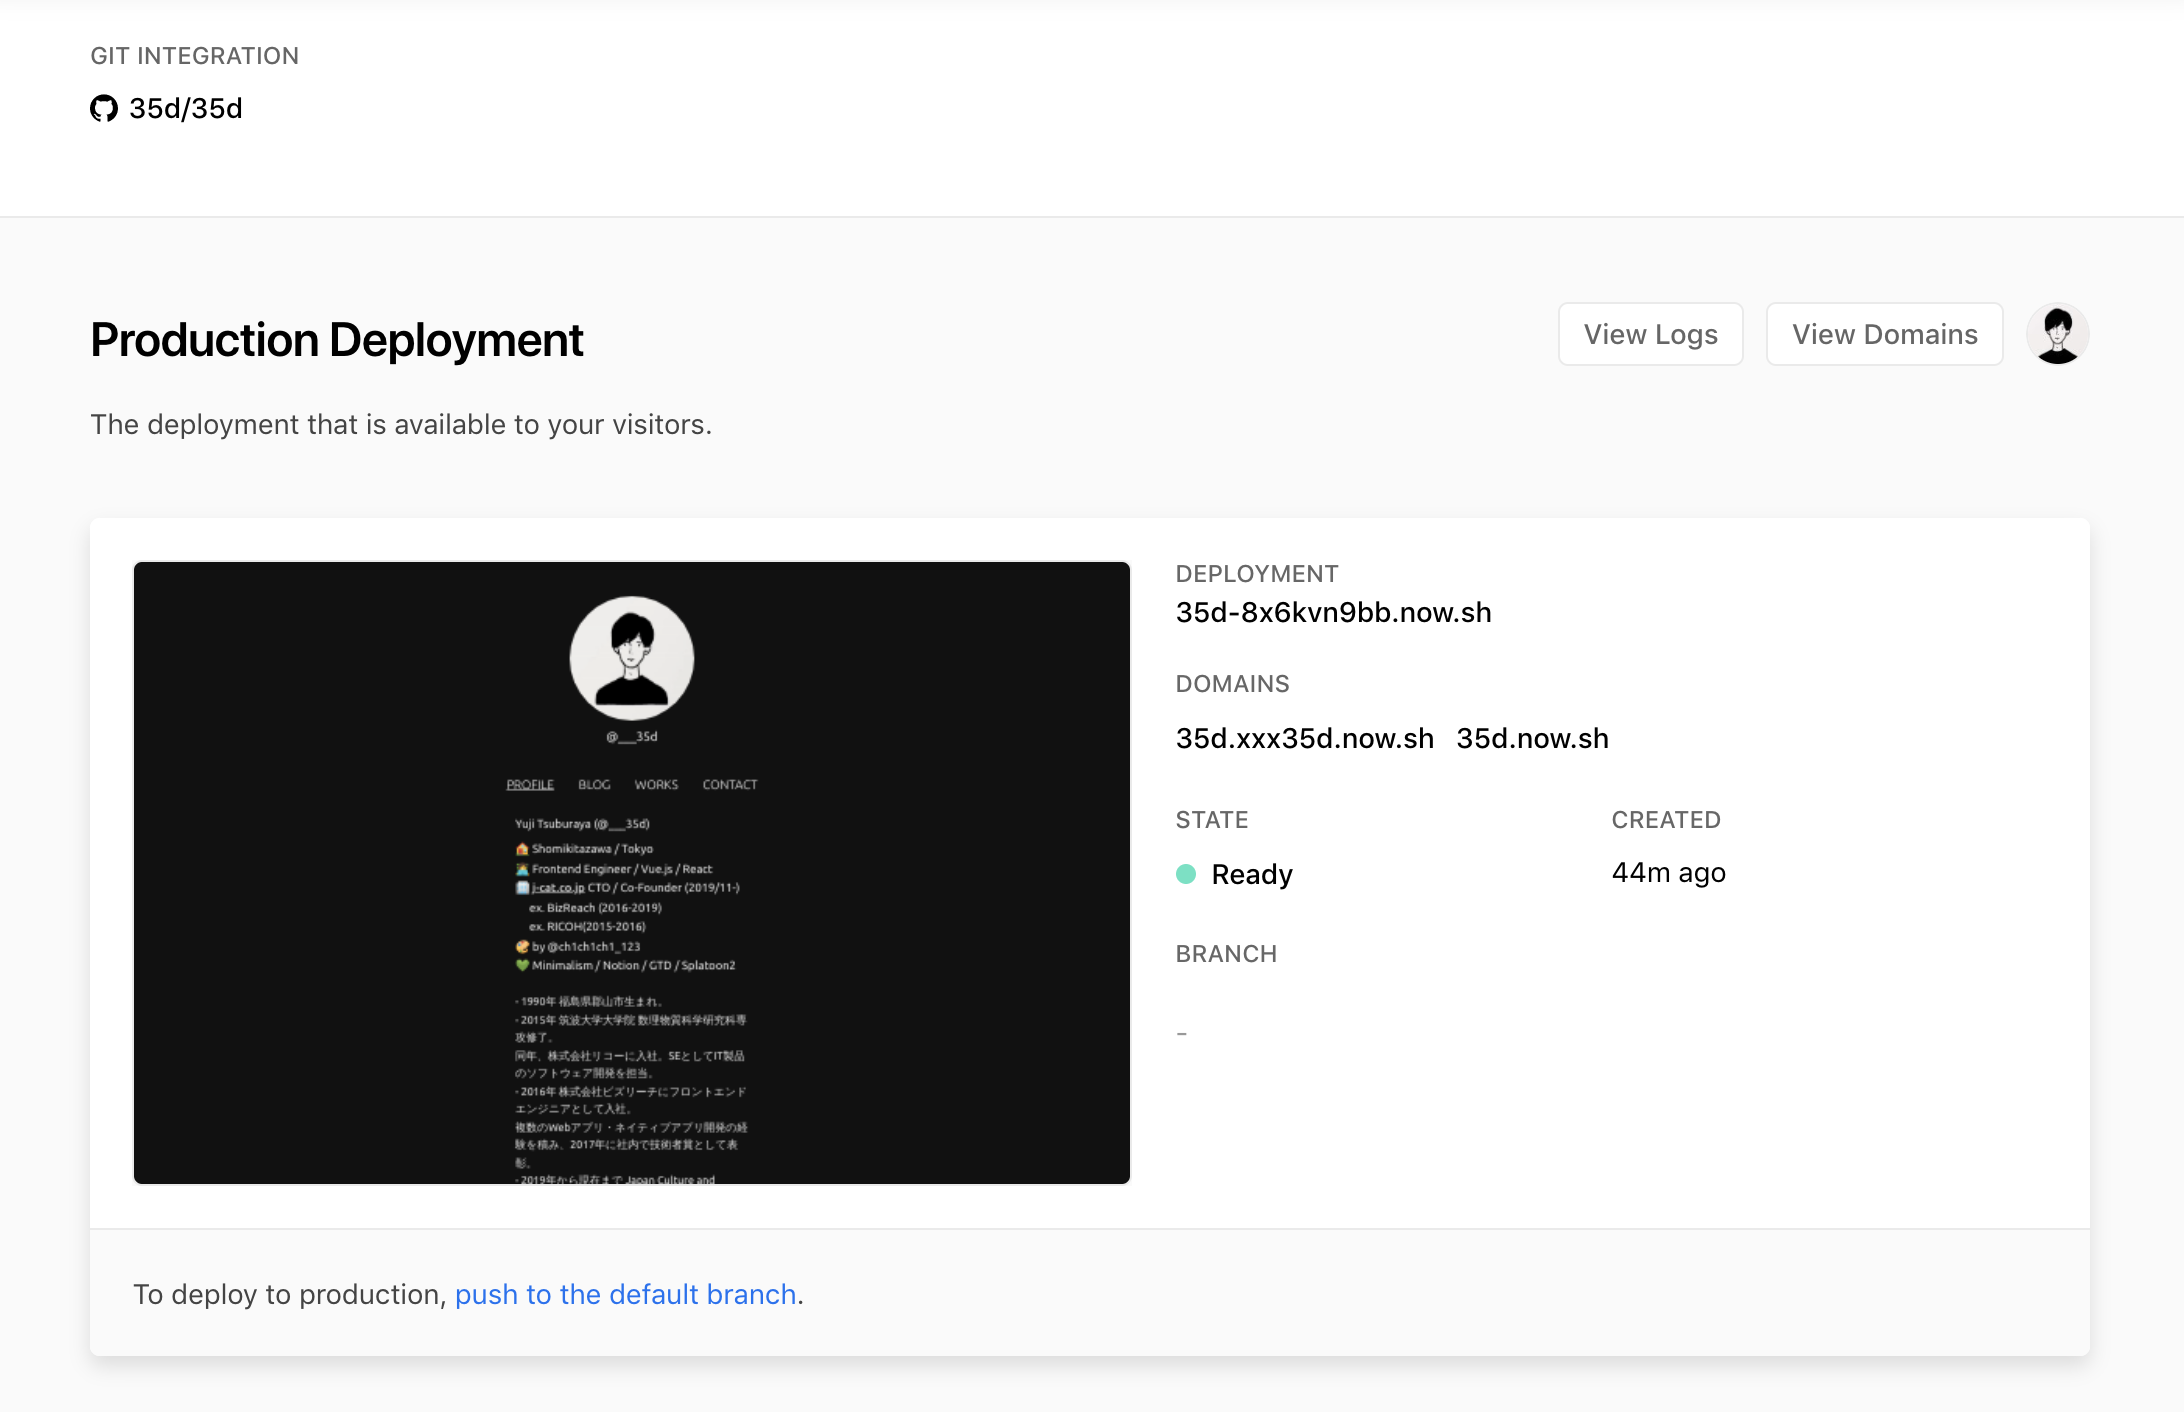The image size is (2184, 1412).
Task: Open View Logs
Action: [1650, 334]
